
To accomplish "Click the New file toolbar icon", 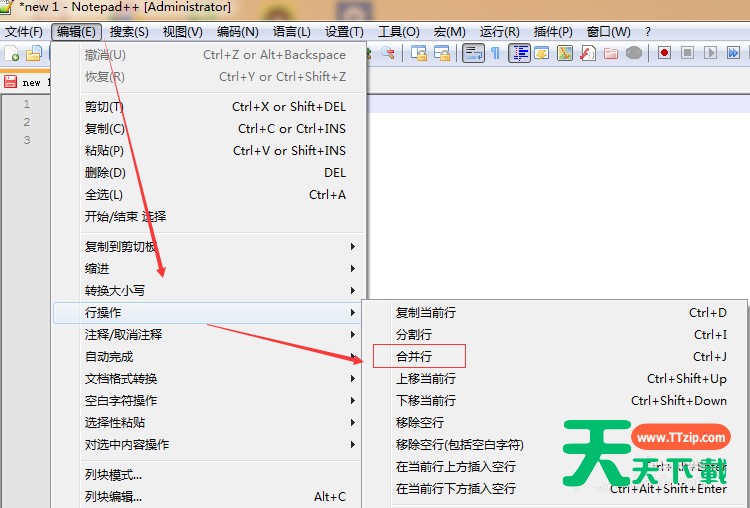I will 11,54.
